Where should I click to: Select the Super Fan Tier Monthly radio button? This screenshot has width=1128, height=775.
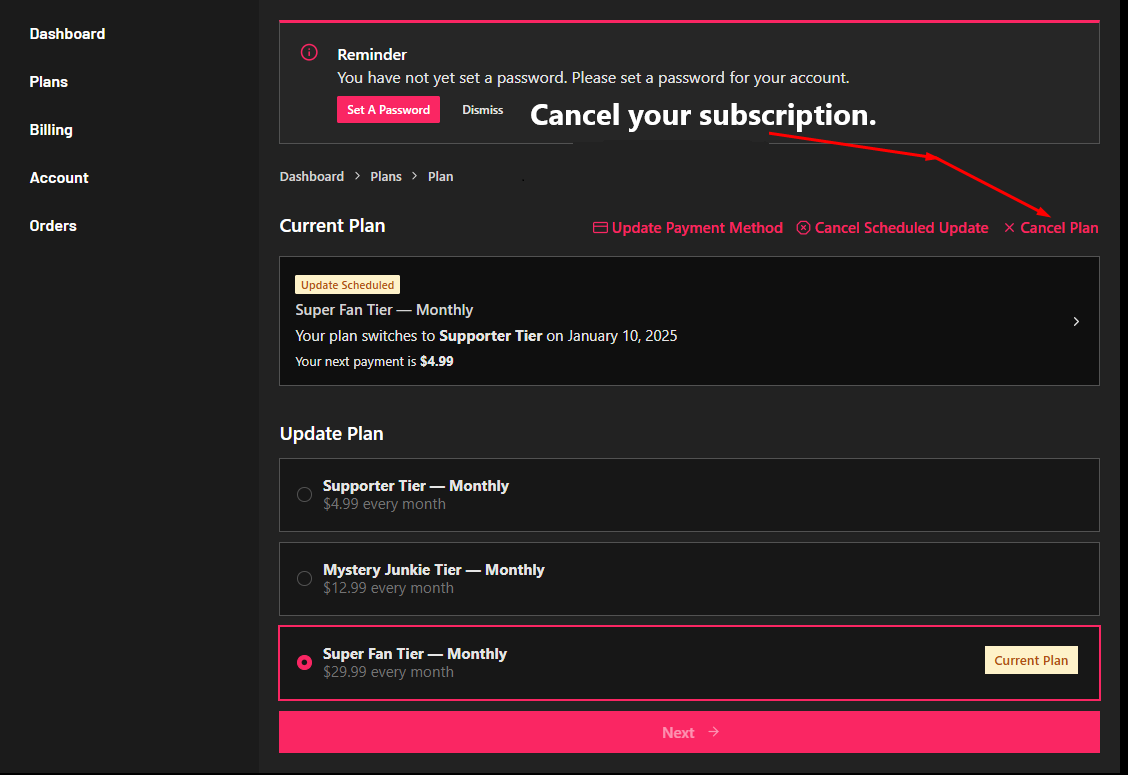tap(304, 662)
